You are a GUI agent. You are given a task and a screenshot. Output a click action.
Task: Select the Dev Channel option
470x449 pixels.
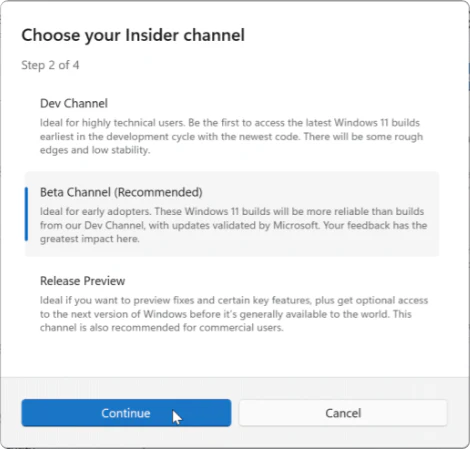[x=232, y=127]
